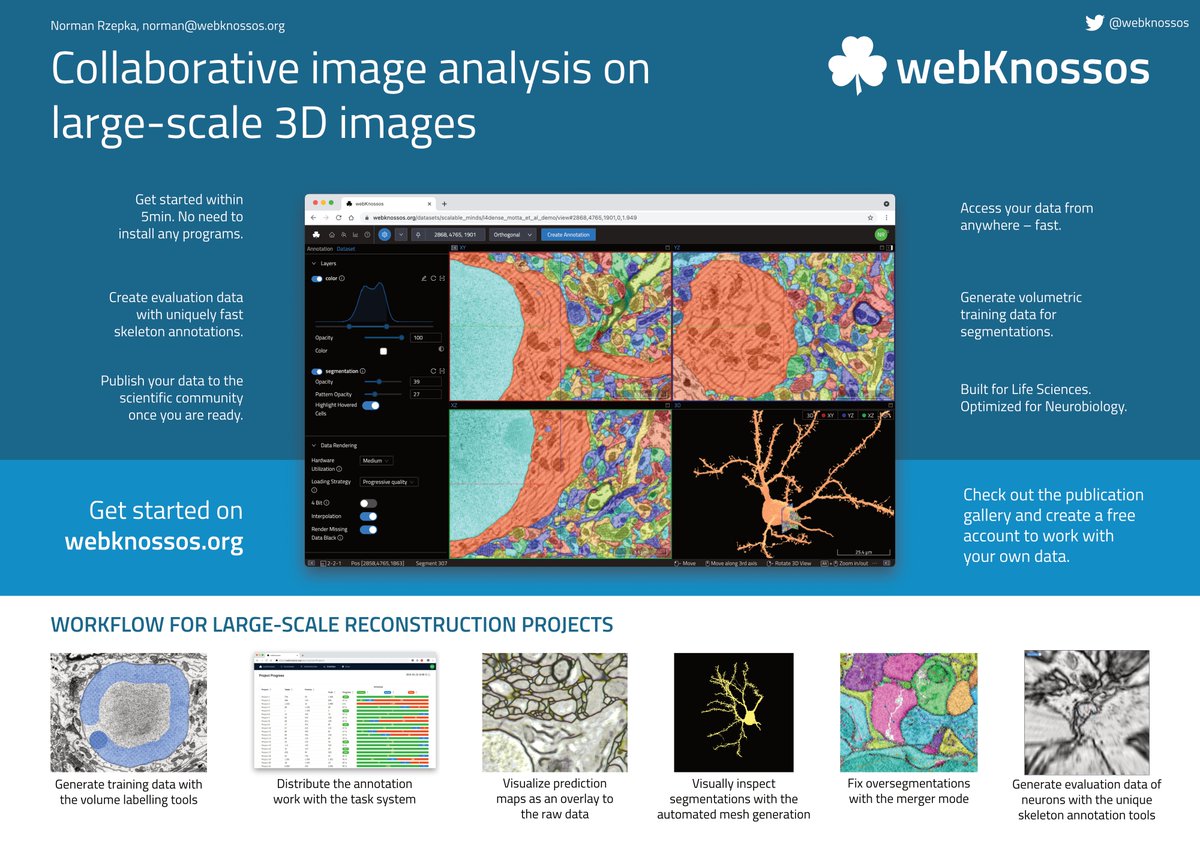Click the blue circular move tool button

384,235
